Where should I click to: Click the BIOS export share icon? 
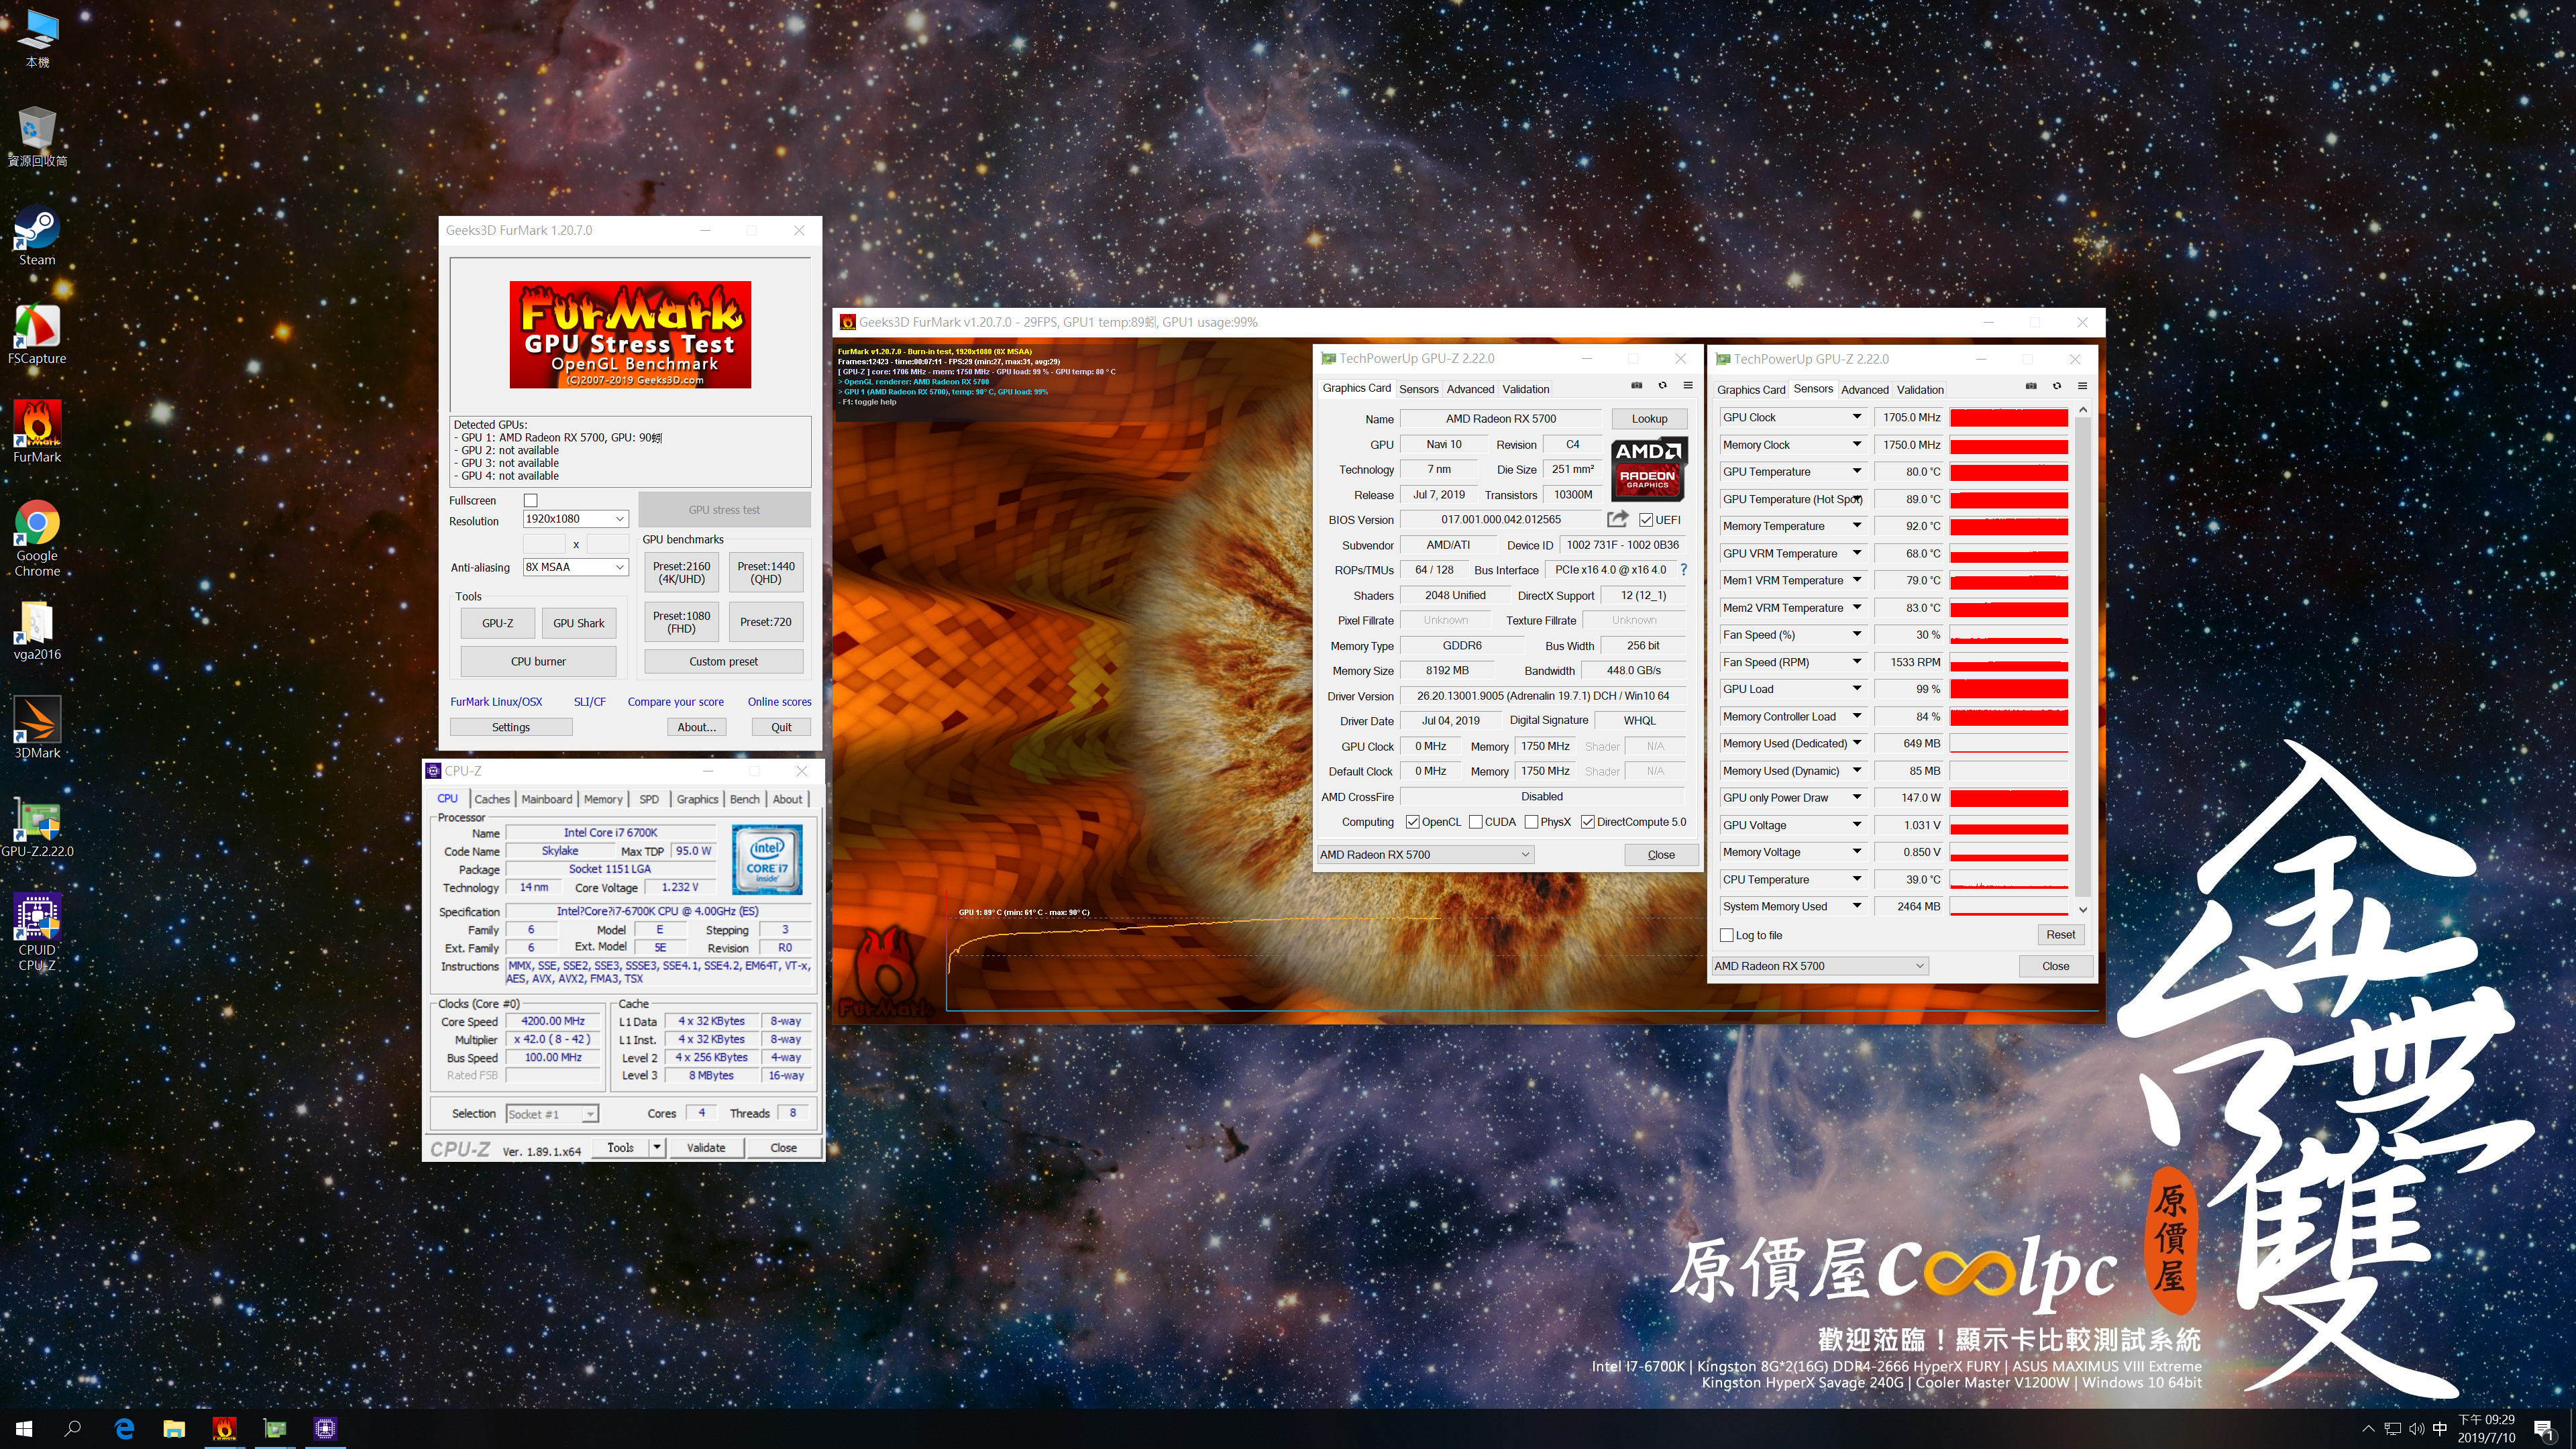[x=1617, y=518]
